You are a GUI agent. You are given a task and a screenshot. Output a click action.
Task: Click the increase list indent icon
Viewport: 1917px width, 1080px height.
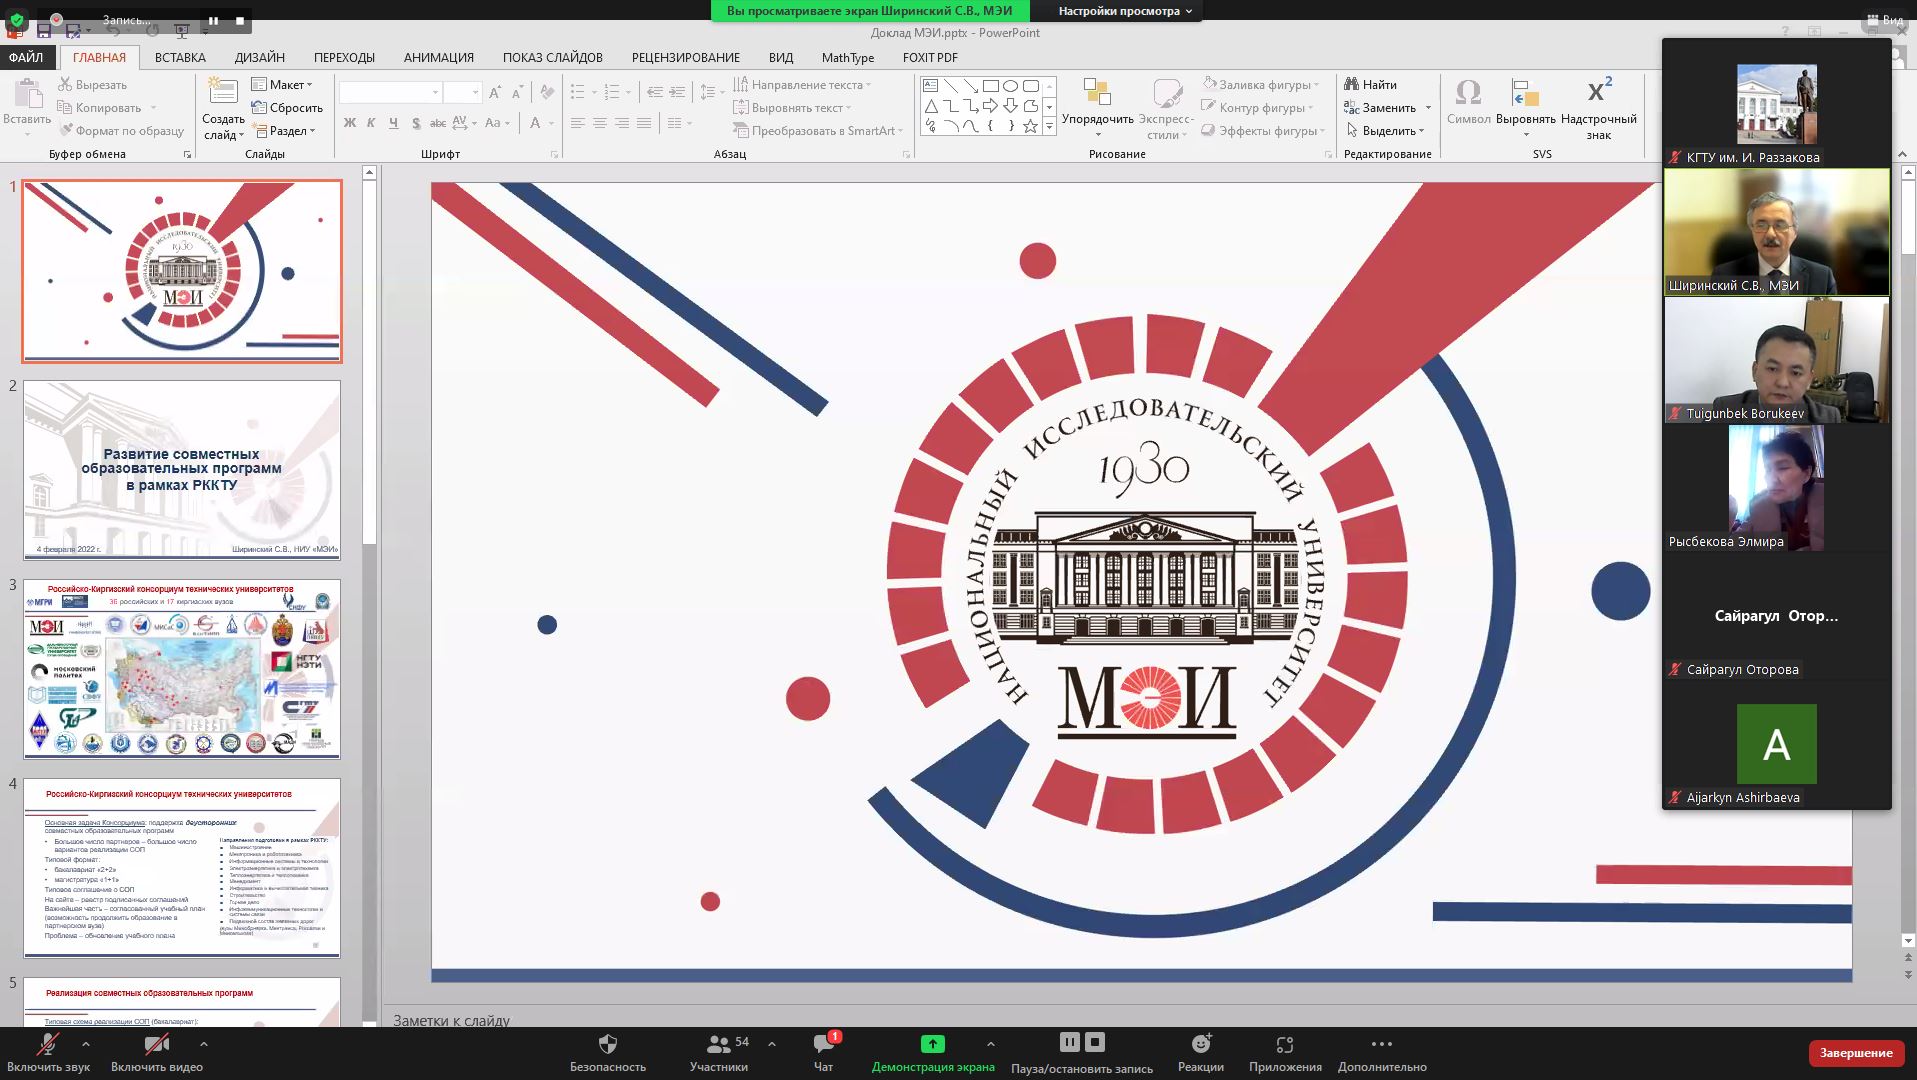[x=677, y=92]
